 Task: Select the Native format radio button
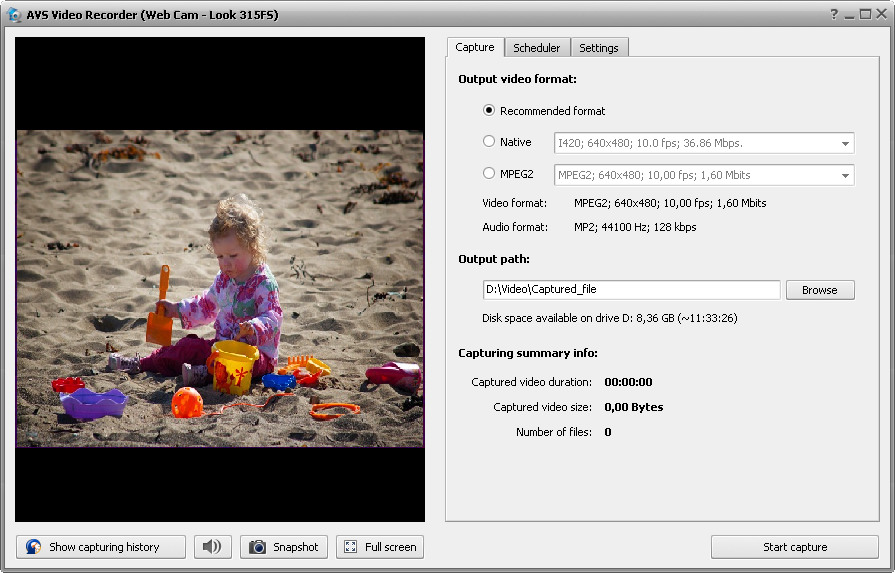(x=489, y=141)
